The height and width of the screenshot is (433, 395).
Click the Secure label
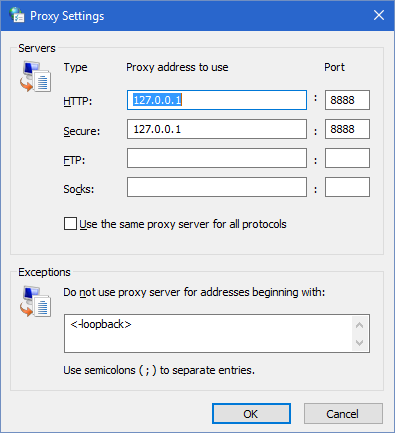(82, 131)
